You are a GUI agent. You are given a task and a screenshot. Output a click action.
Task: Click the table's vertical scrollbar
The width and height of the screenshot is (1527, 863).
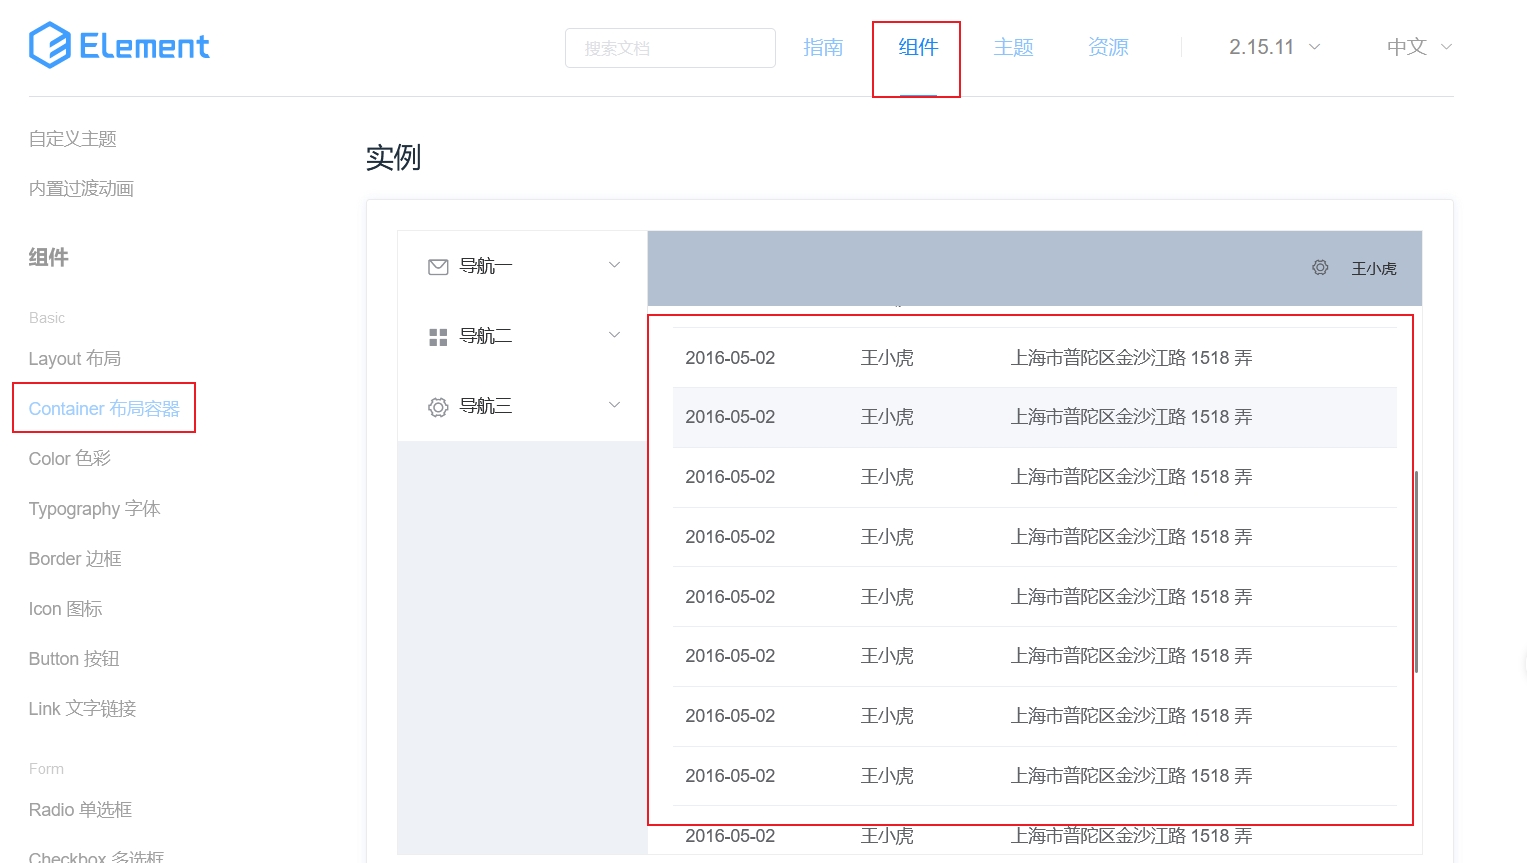[1416, 570]
